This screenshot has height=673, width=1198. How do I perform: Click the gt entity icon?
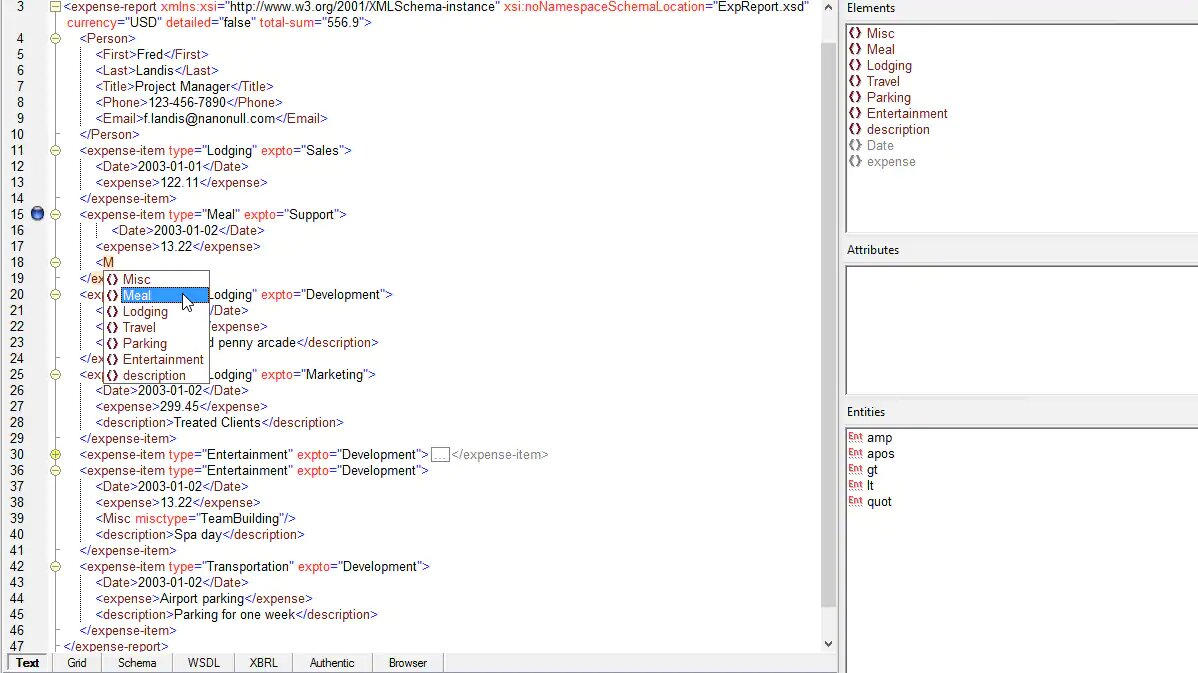pos(855,469)
